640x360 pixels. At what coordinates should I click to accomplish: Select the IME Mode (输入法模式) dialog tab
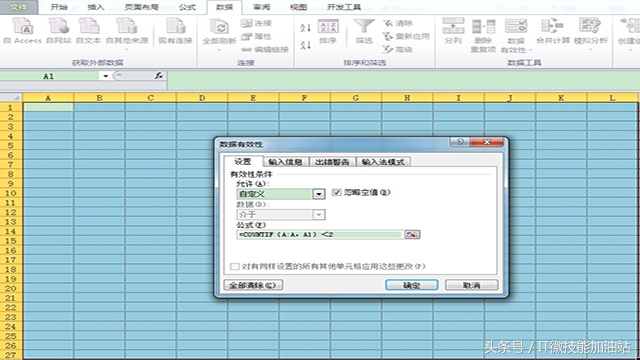pyautogui.click(x=383, y=162)
